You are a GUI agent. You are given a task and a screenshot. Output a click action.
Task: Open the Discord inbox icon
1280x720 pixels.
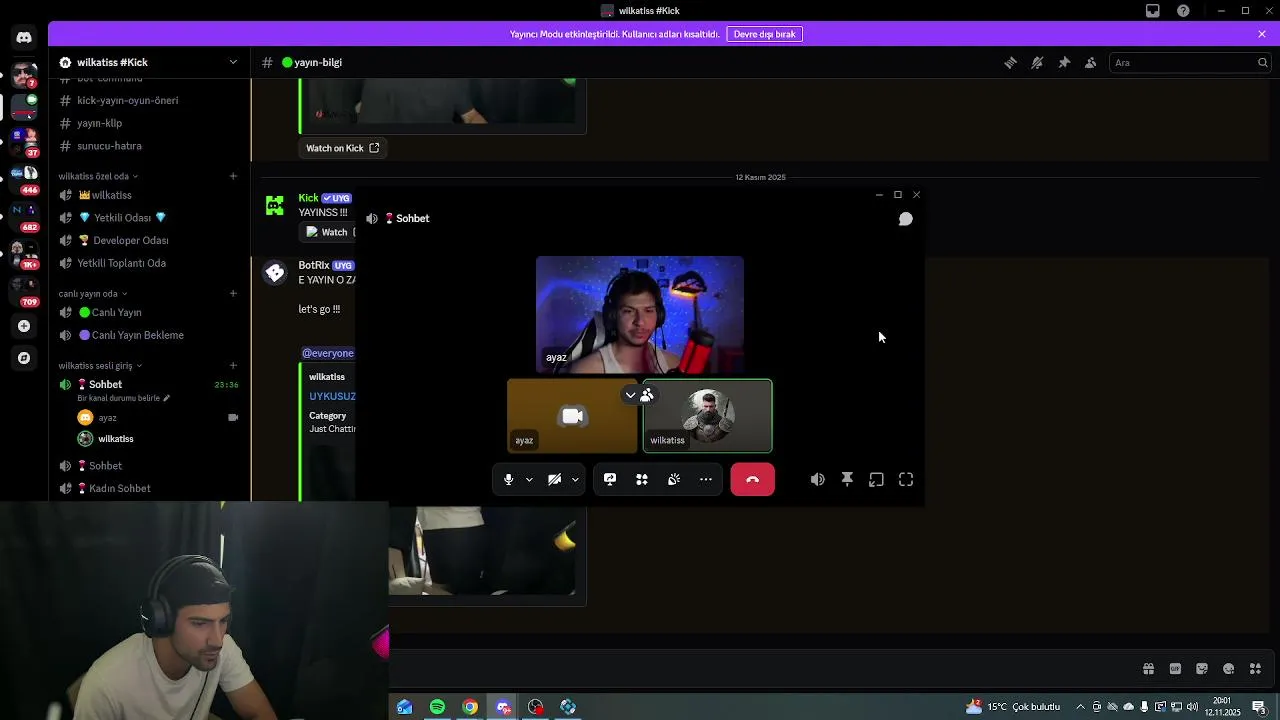[1153, 10]
